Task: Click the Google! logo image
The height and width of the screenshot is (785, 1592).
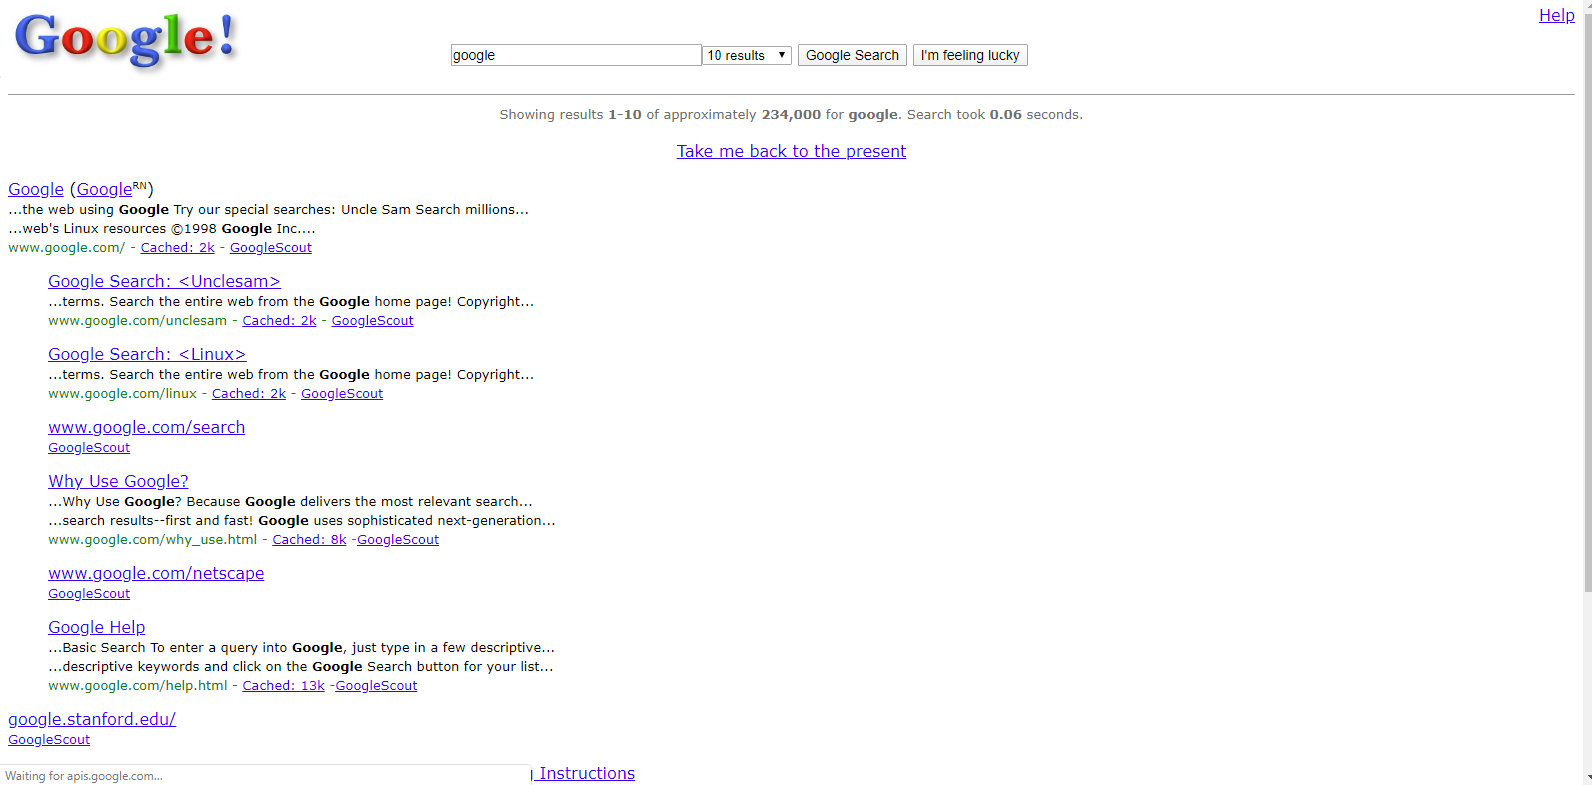Action: click(x=126, y=40)
